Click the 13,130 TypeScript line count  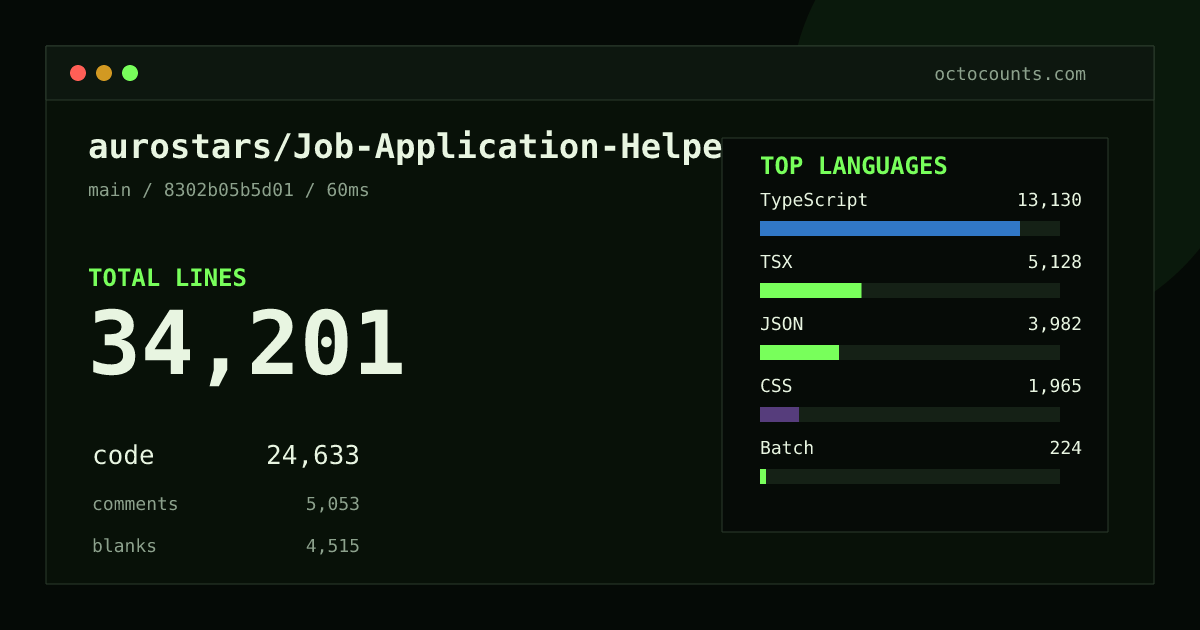[1049, 200]
